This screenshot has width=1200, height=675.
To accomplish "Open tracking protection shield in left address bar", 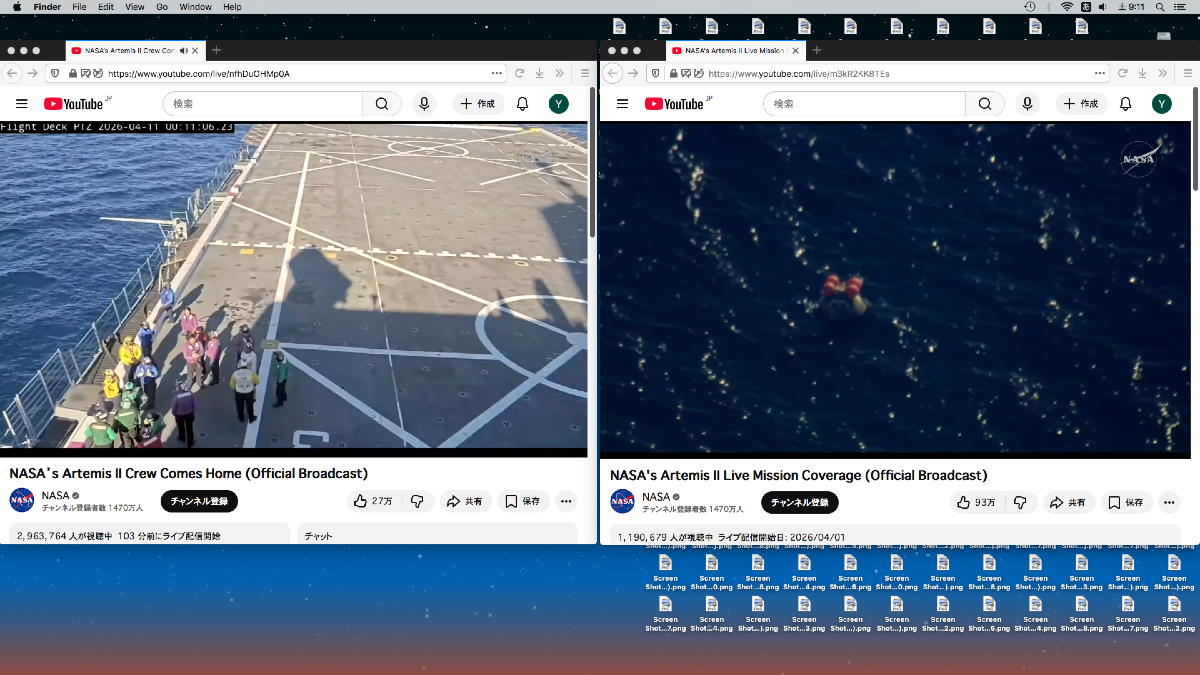I will [x=54, y=73].
